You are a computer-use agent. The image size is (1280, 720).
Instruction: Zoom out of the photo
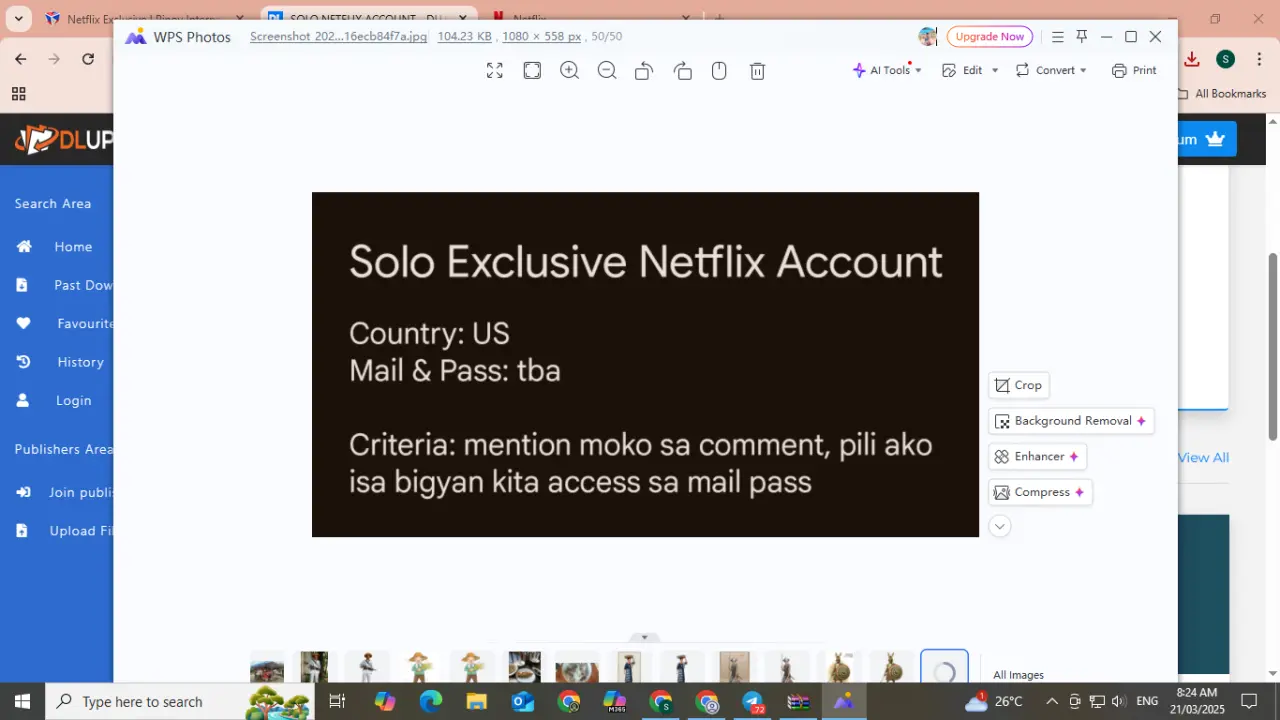point(607,70)
